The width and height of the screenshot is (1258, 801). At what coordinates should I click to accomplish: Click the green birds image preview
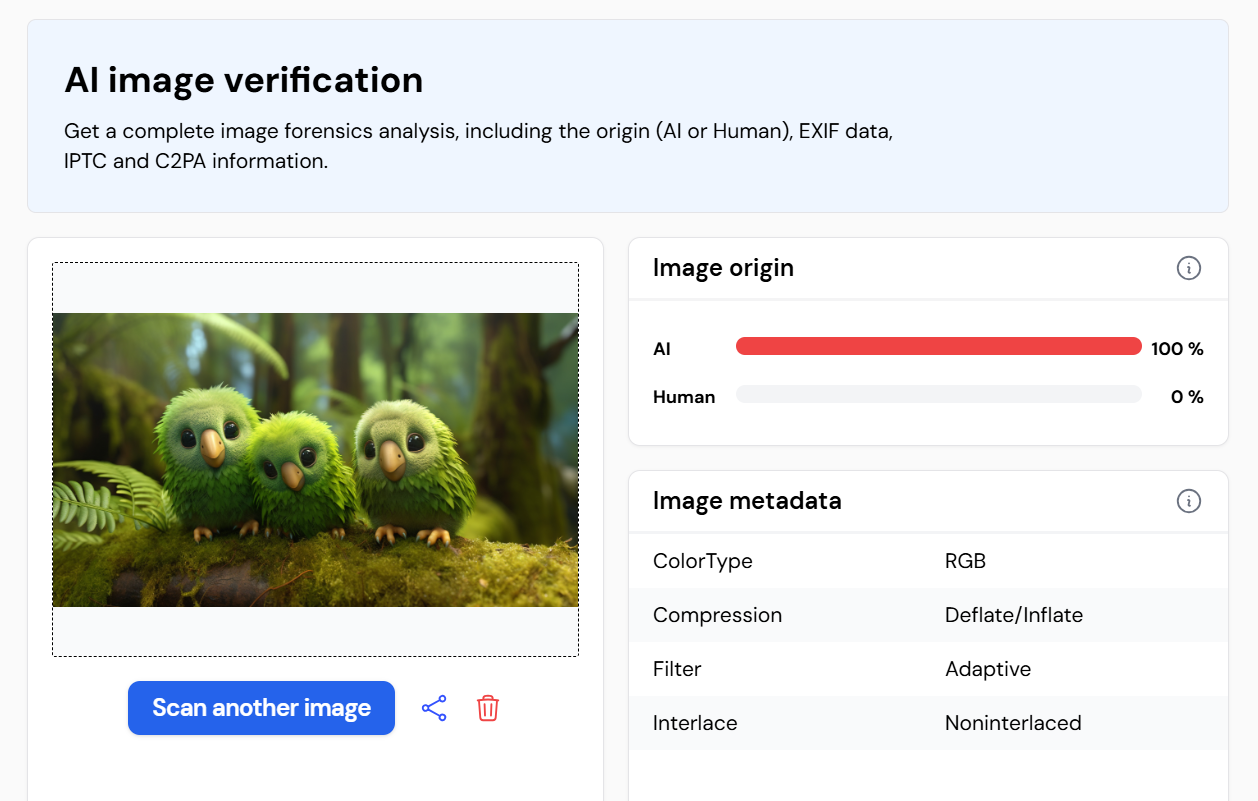315,460
